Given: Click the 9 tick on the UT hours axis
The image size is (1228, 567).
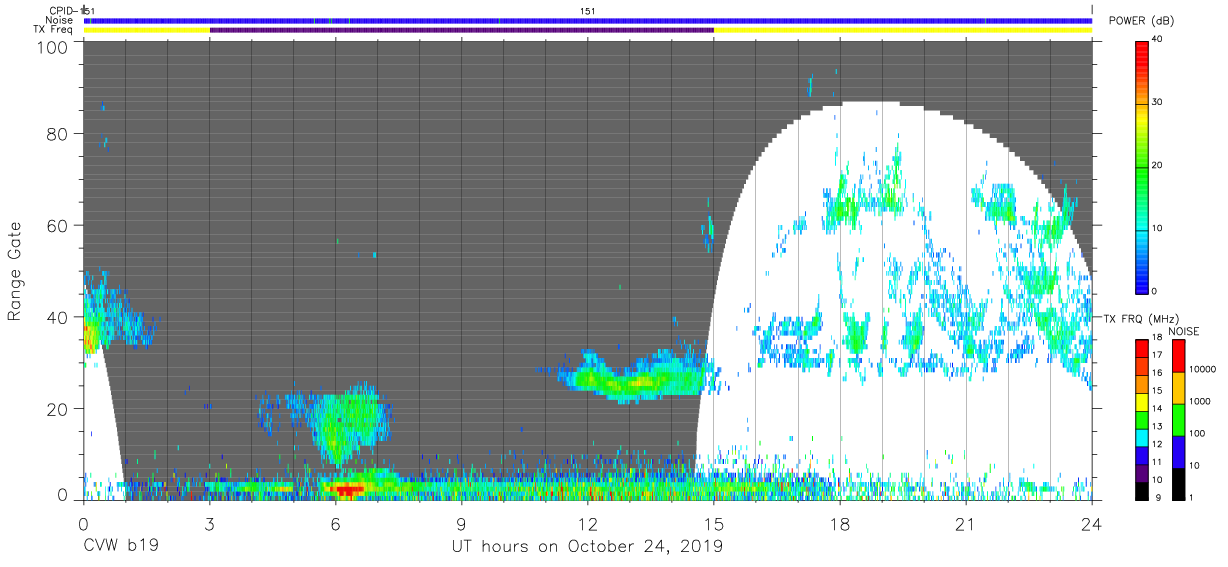Looking at the screenshot, I should coord(461,523).
